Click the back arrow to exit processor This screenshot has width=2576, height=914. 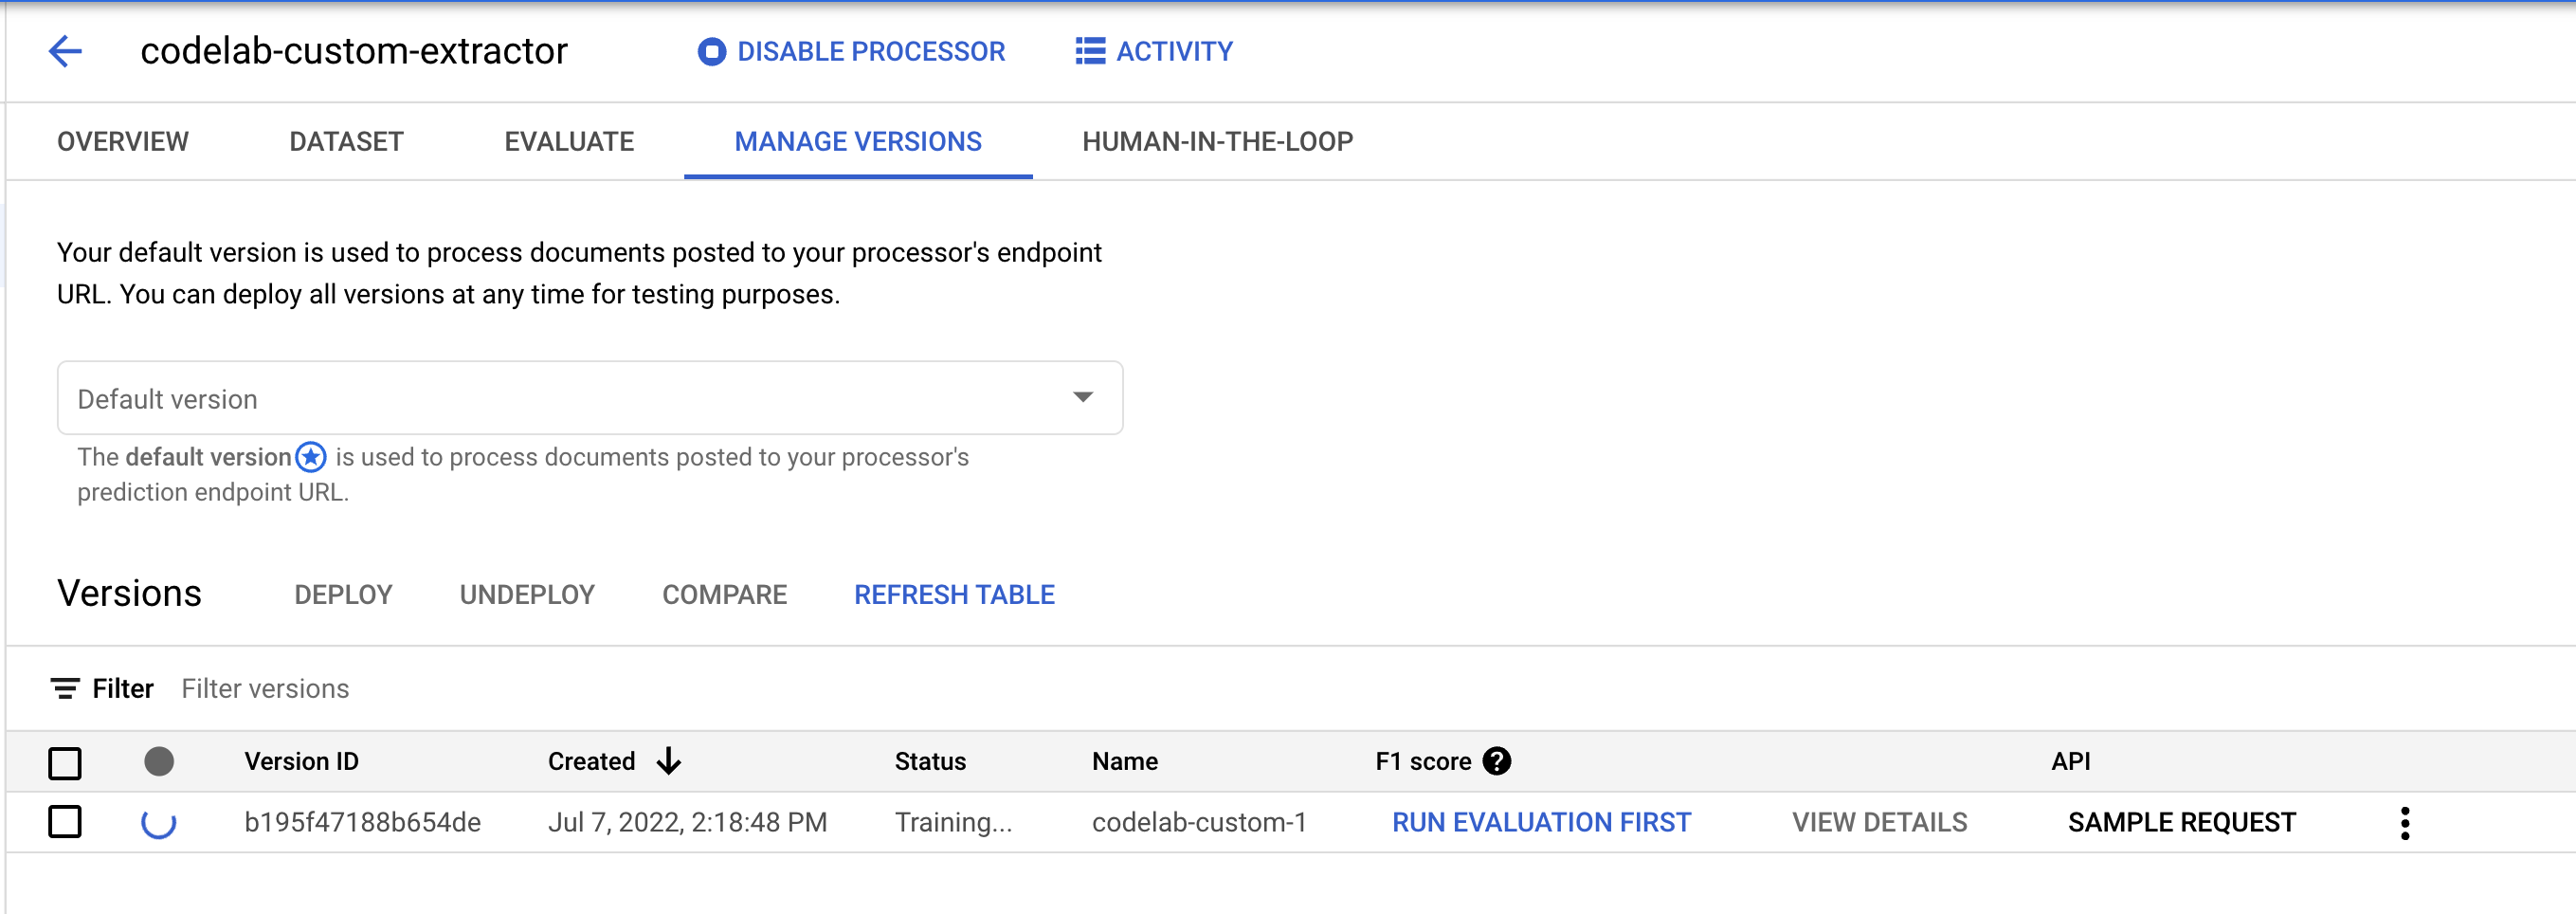(64, 51)
